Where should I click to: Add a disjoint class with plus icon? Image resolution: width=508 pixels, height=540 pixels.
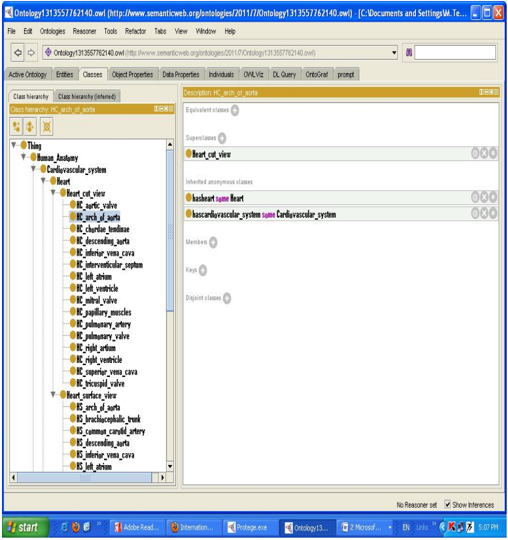(227, 298)
